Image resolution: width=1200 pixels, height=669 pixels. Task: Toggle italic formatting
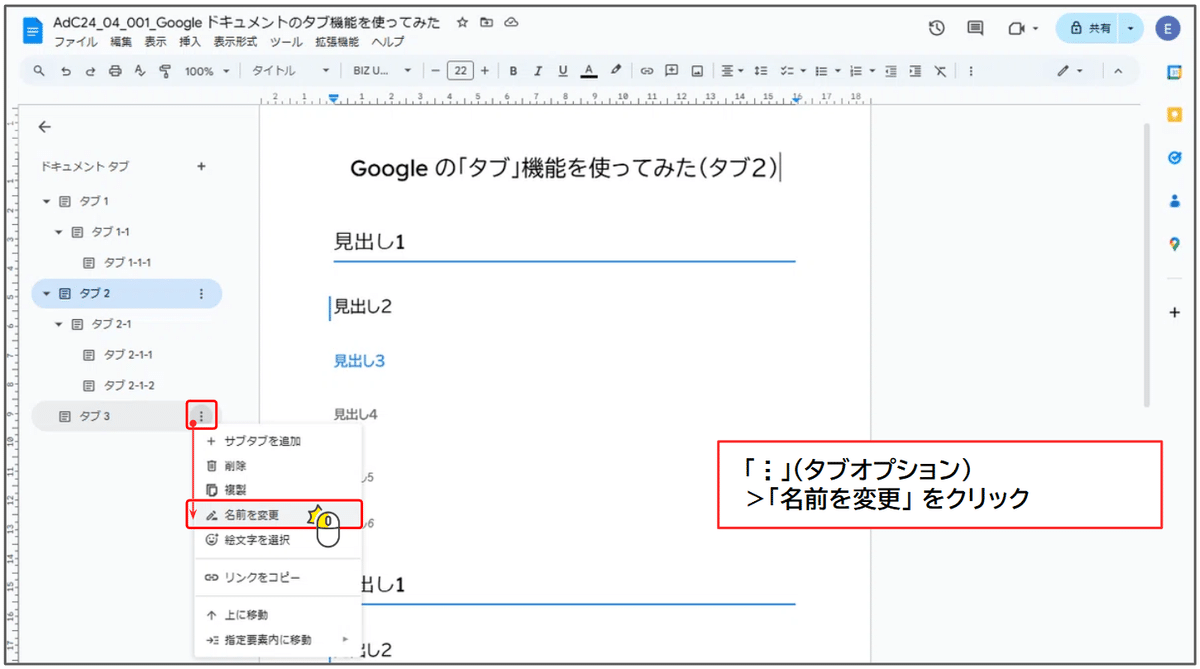click(538, 71)
